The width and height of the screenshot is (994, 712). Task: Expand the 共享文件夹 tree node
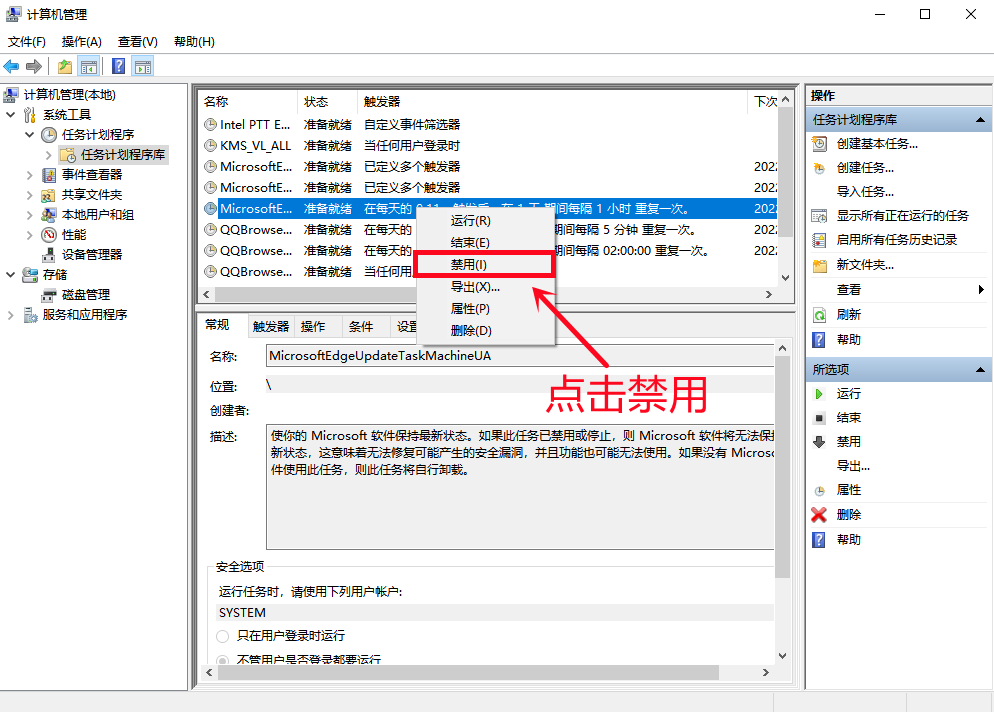[30, 195]
